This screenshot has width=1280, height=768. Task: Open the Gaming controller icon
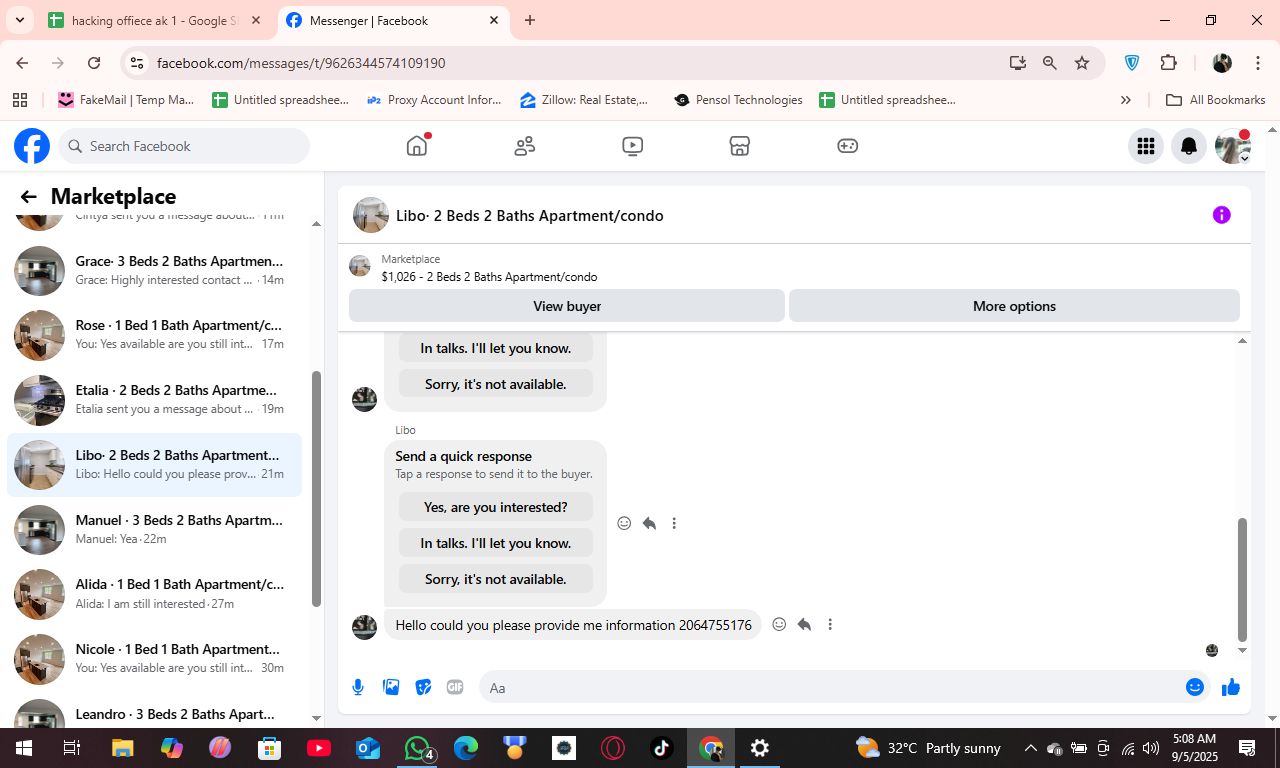[x=847, y=146]
